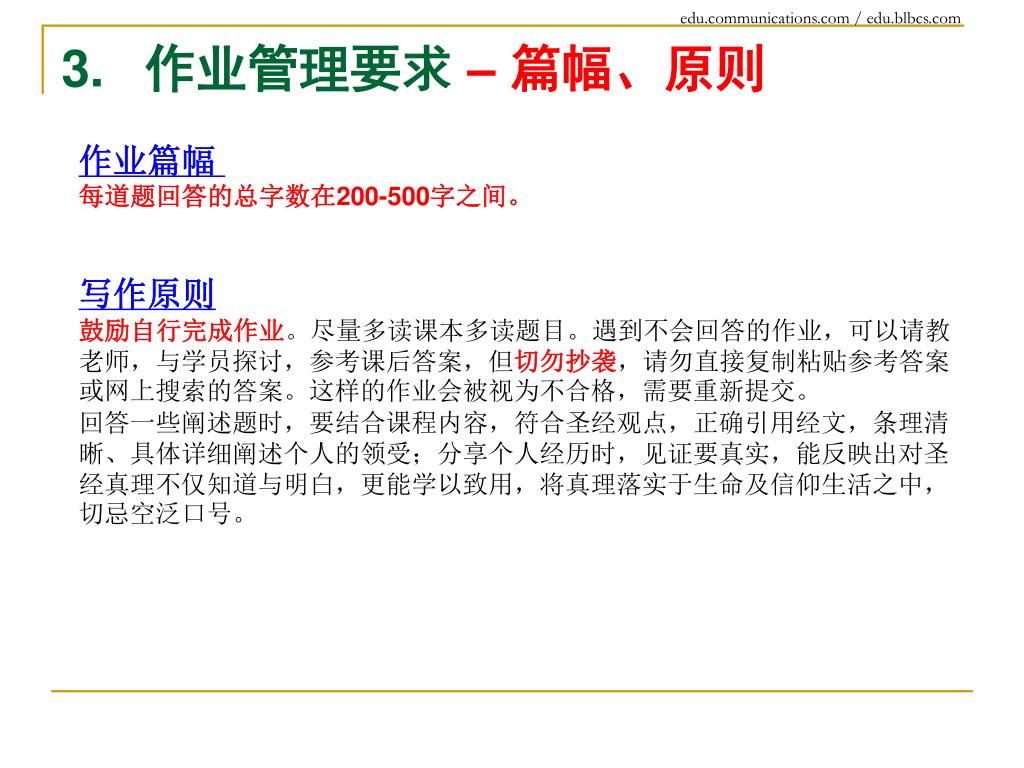Click the red title text 篇幅、原则
Screen dimensions: 1024x768
[637, 68]
